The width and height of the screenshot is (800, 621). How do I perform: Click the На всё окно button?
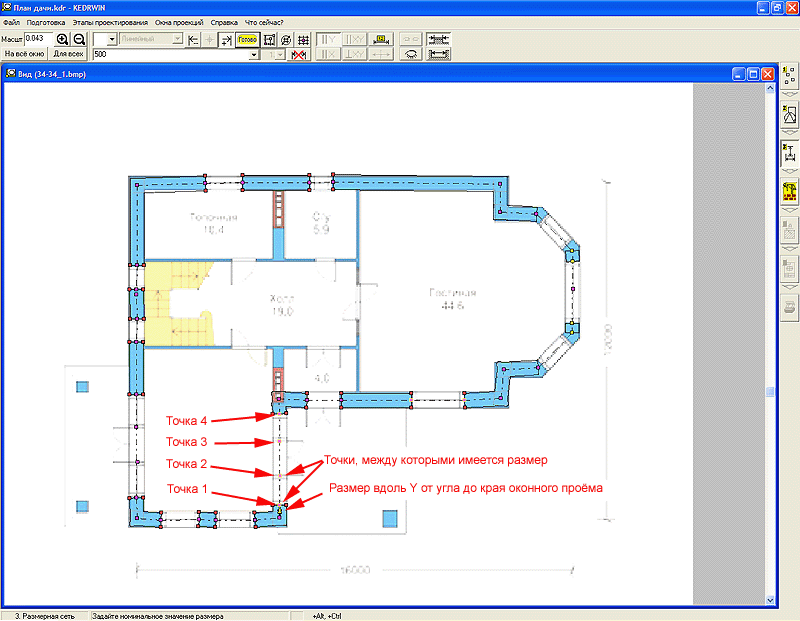pos(25,55)
